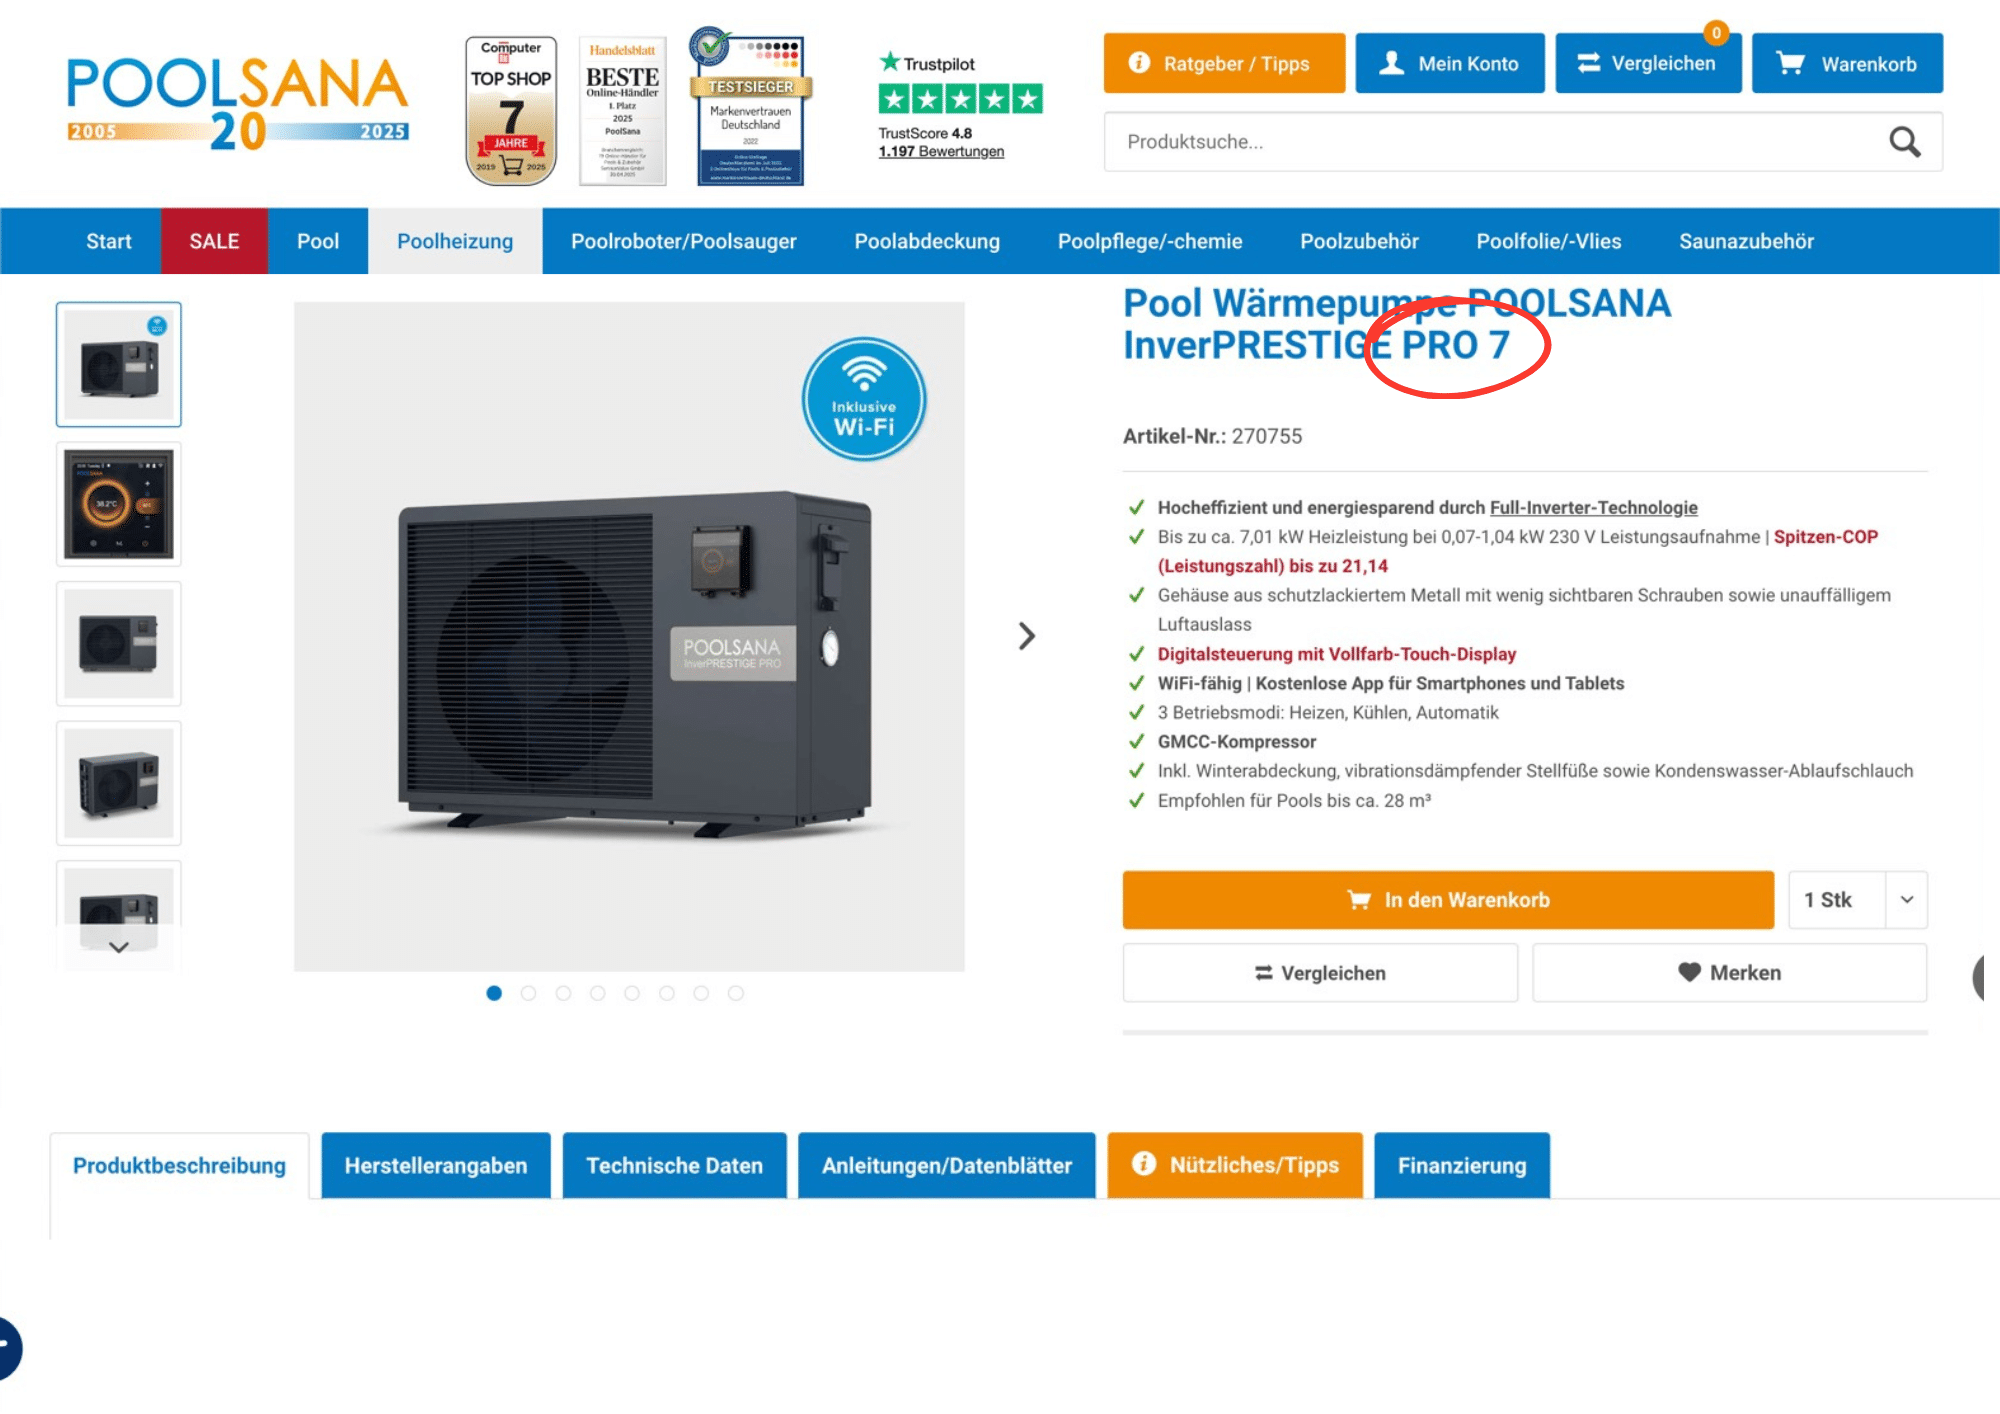Open Mein Konto account page
Screen dimensions: 2000x1414
(1449, 63)
